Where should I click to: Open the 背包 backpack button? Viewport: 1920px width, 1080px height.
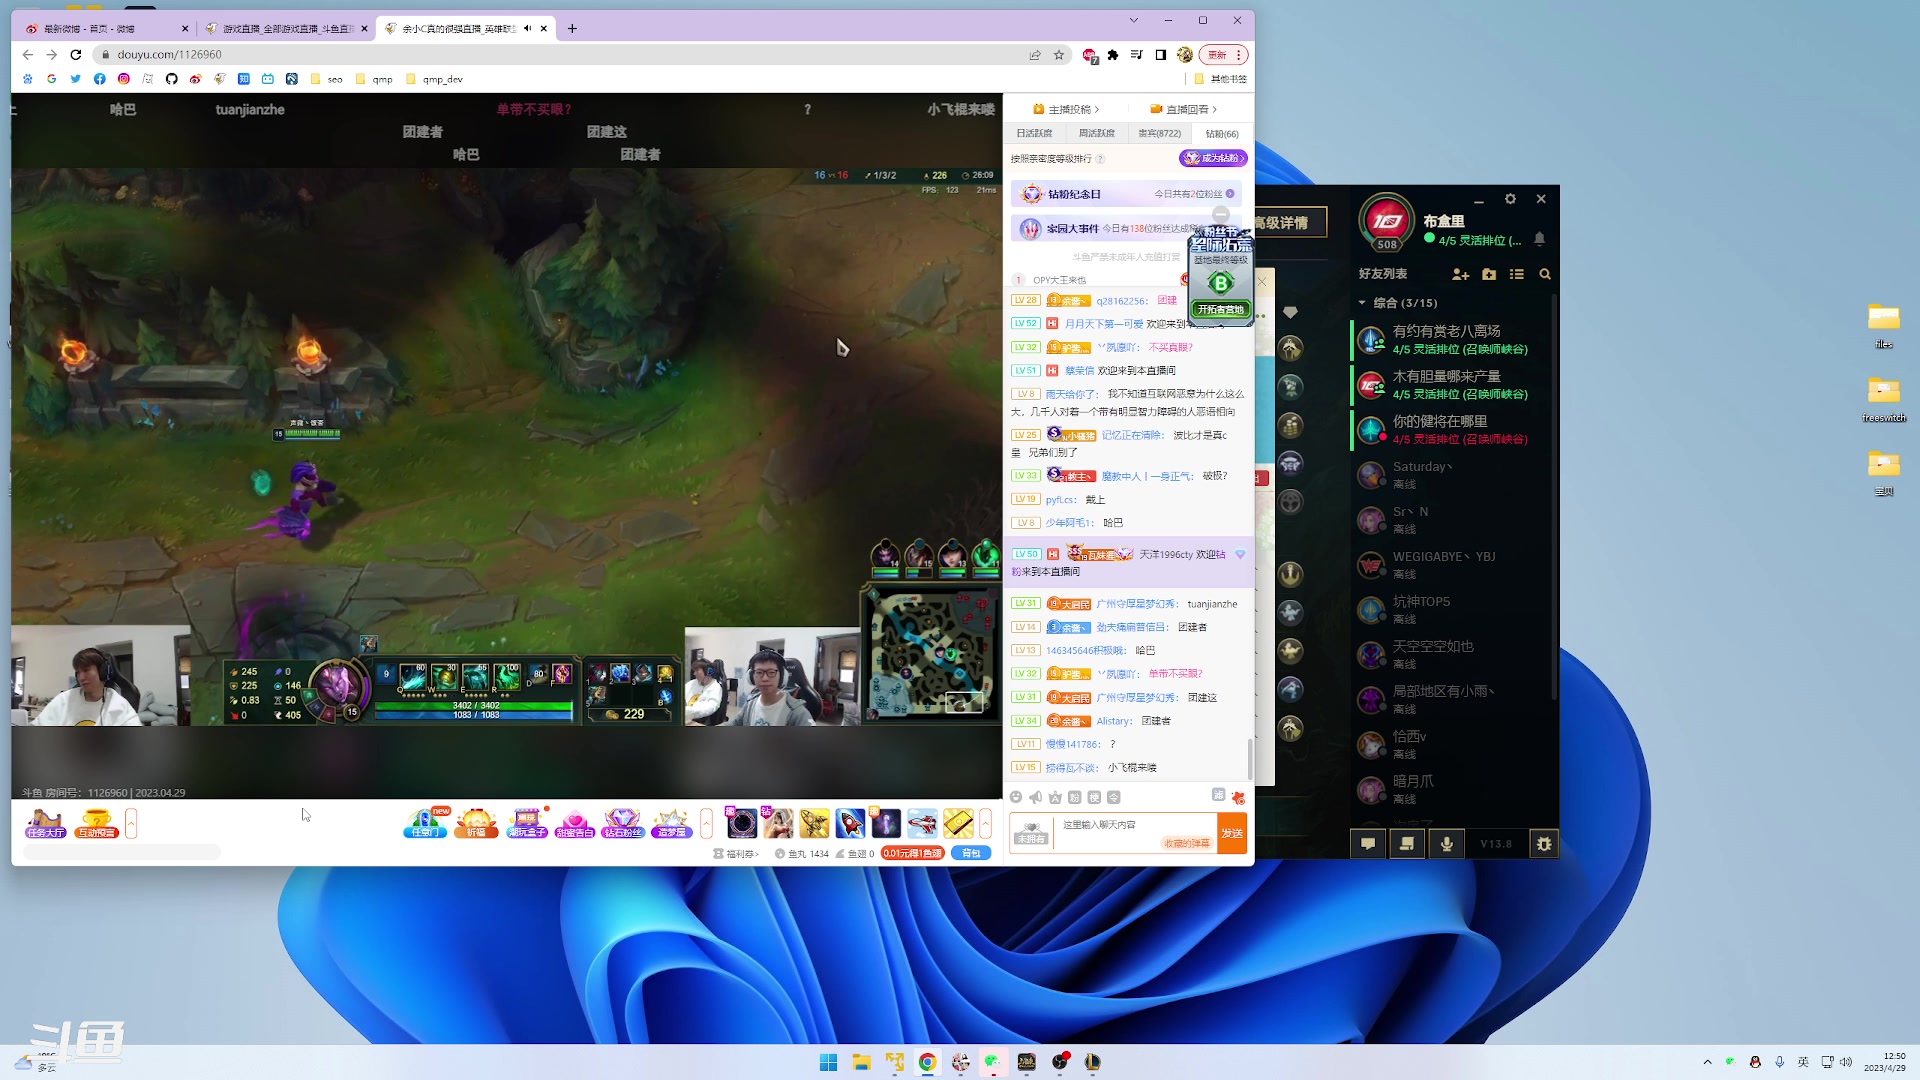[971, 854]
